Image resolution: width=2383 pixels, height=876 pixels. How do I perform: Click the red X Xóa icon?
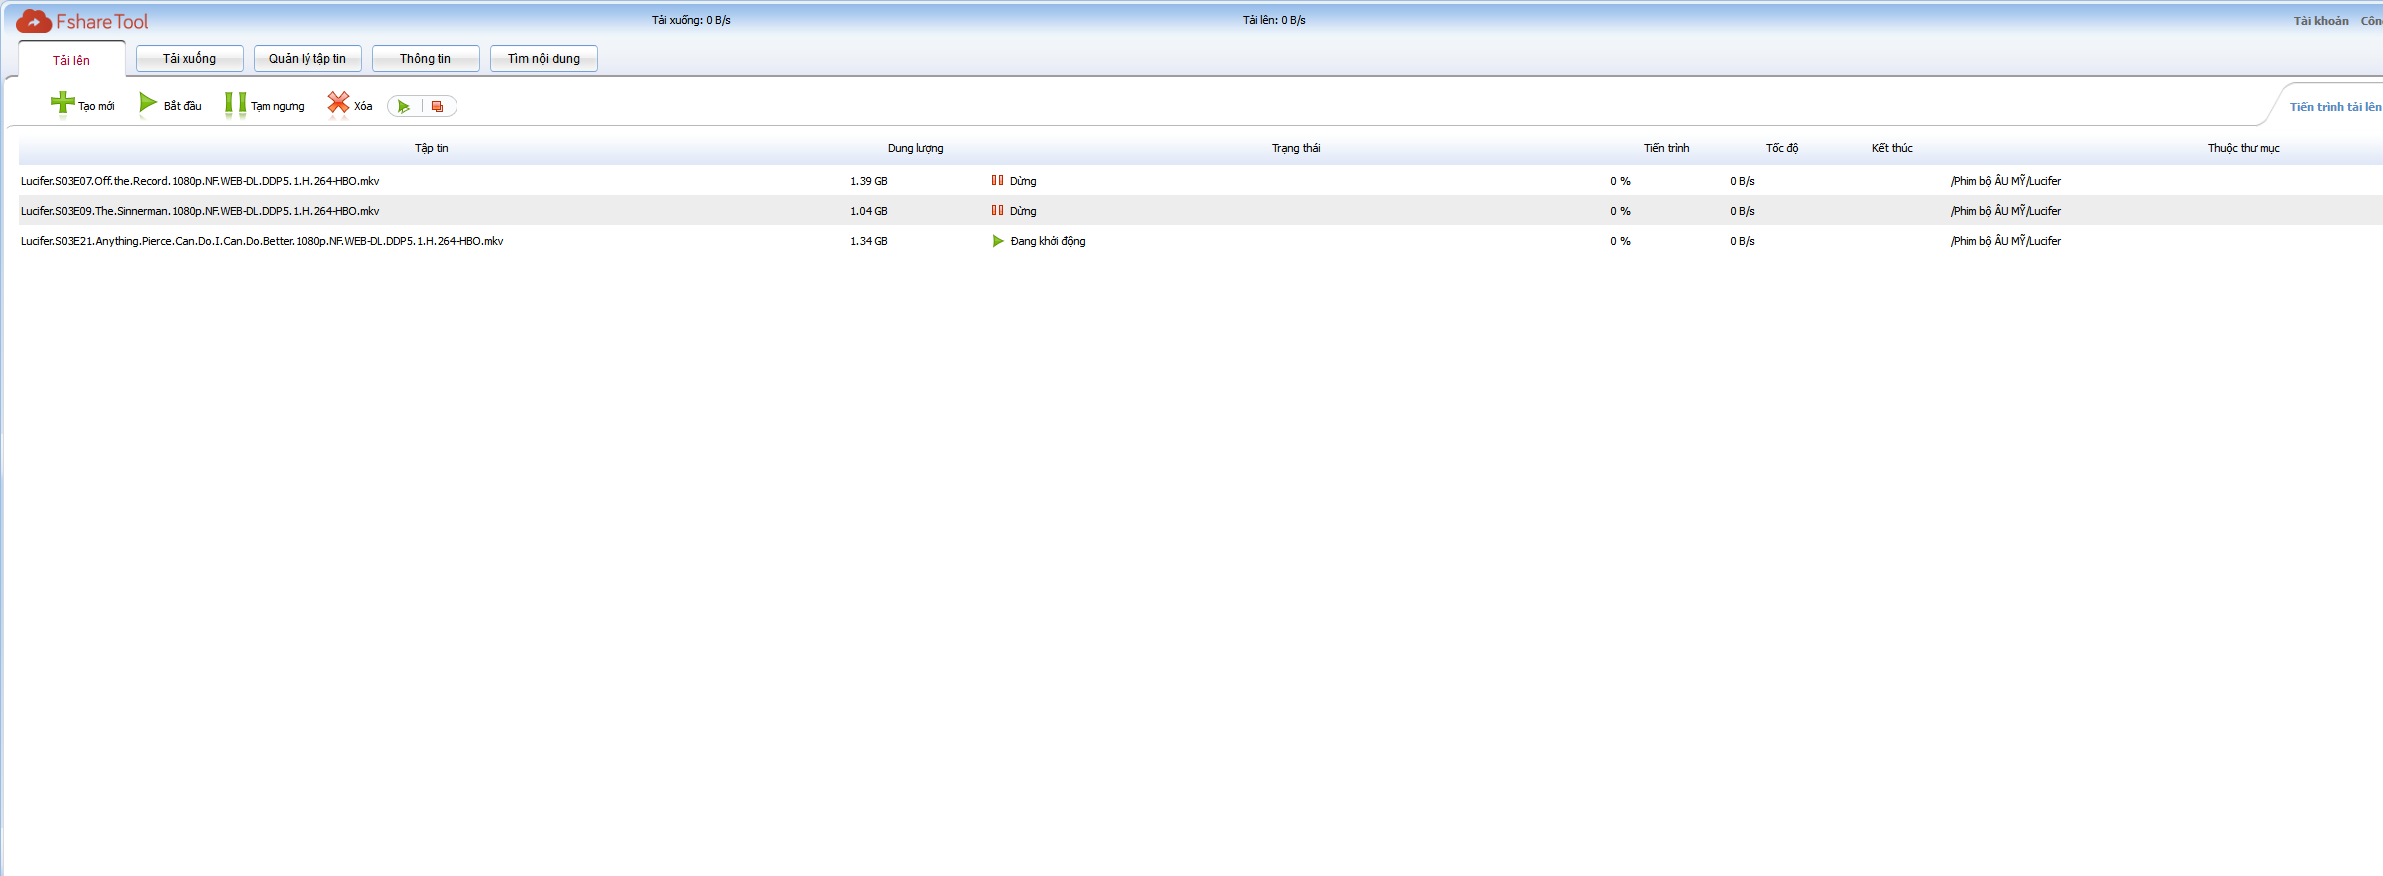(x=339, y=103)
